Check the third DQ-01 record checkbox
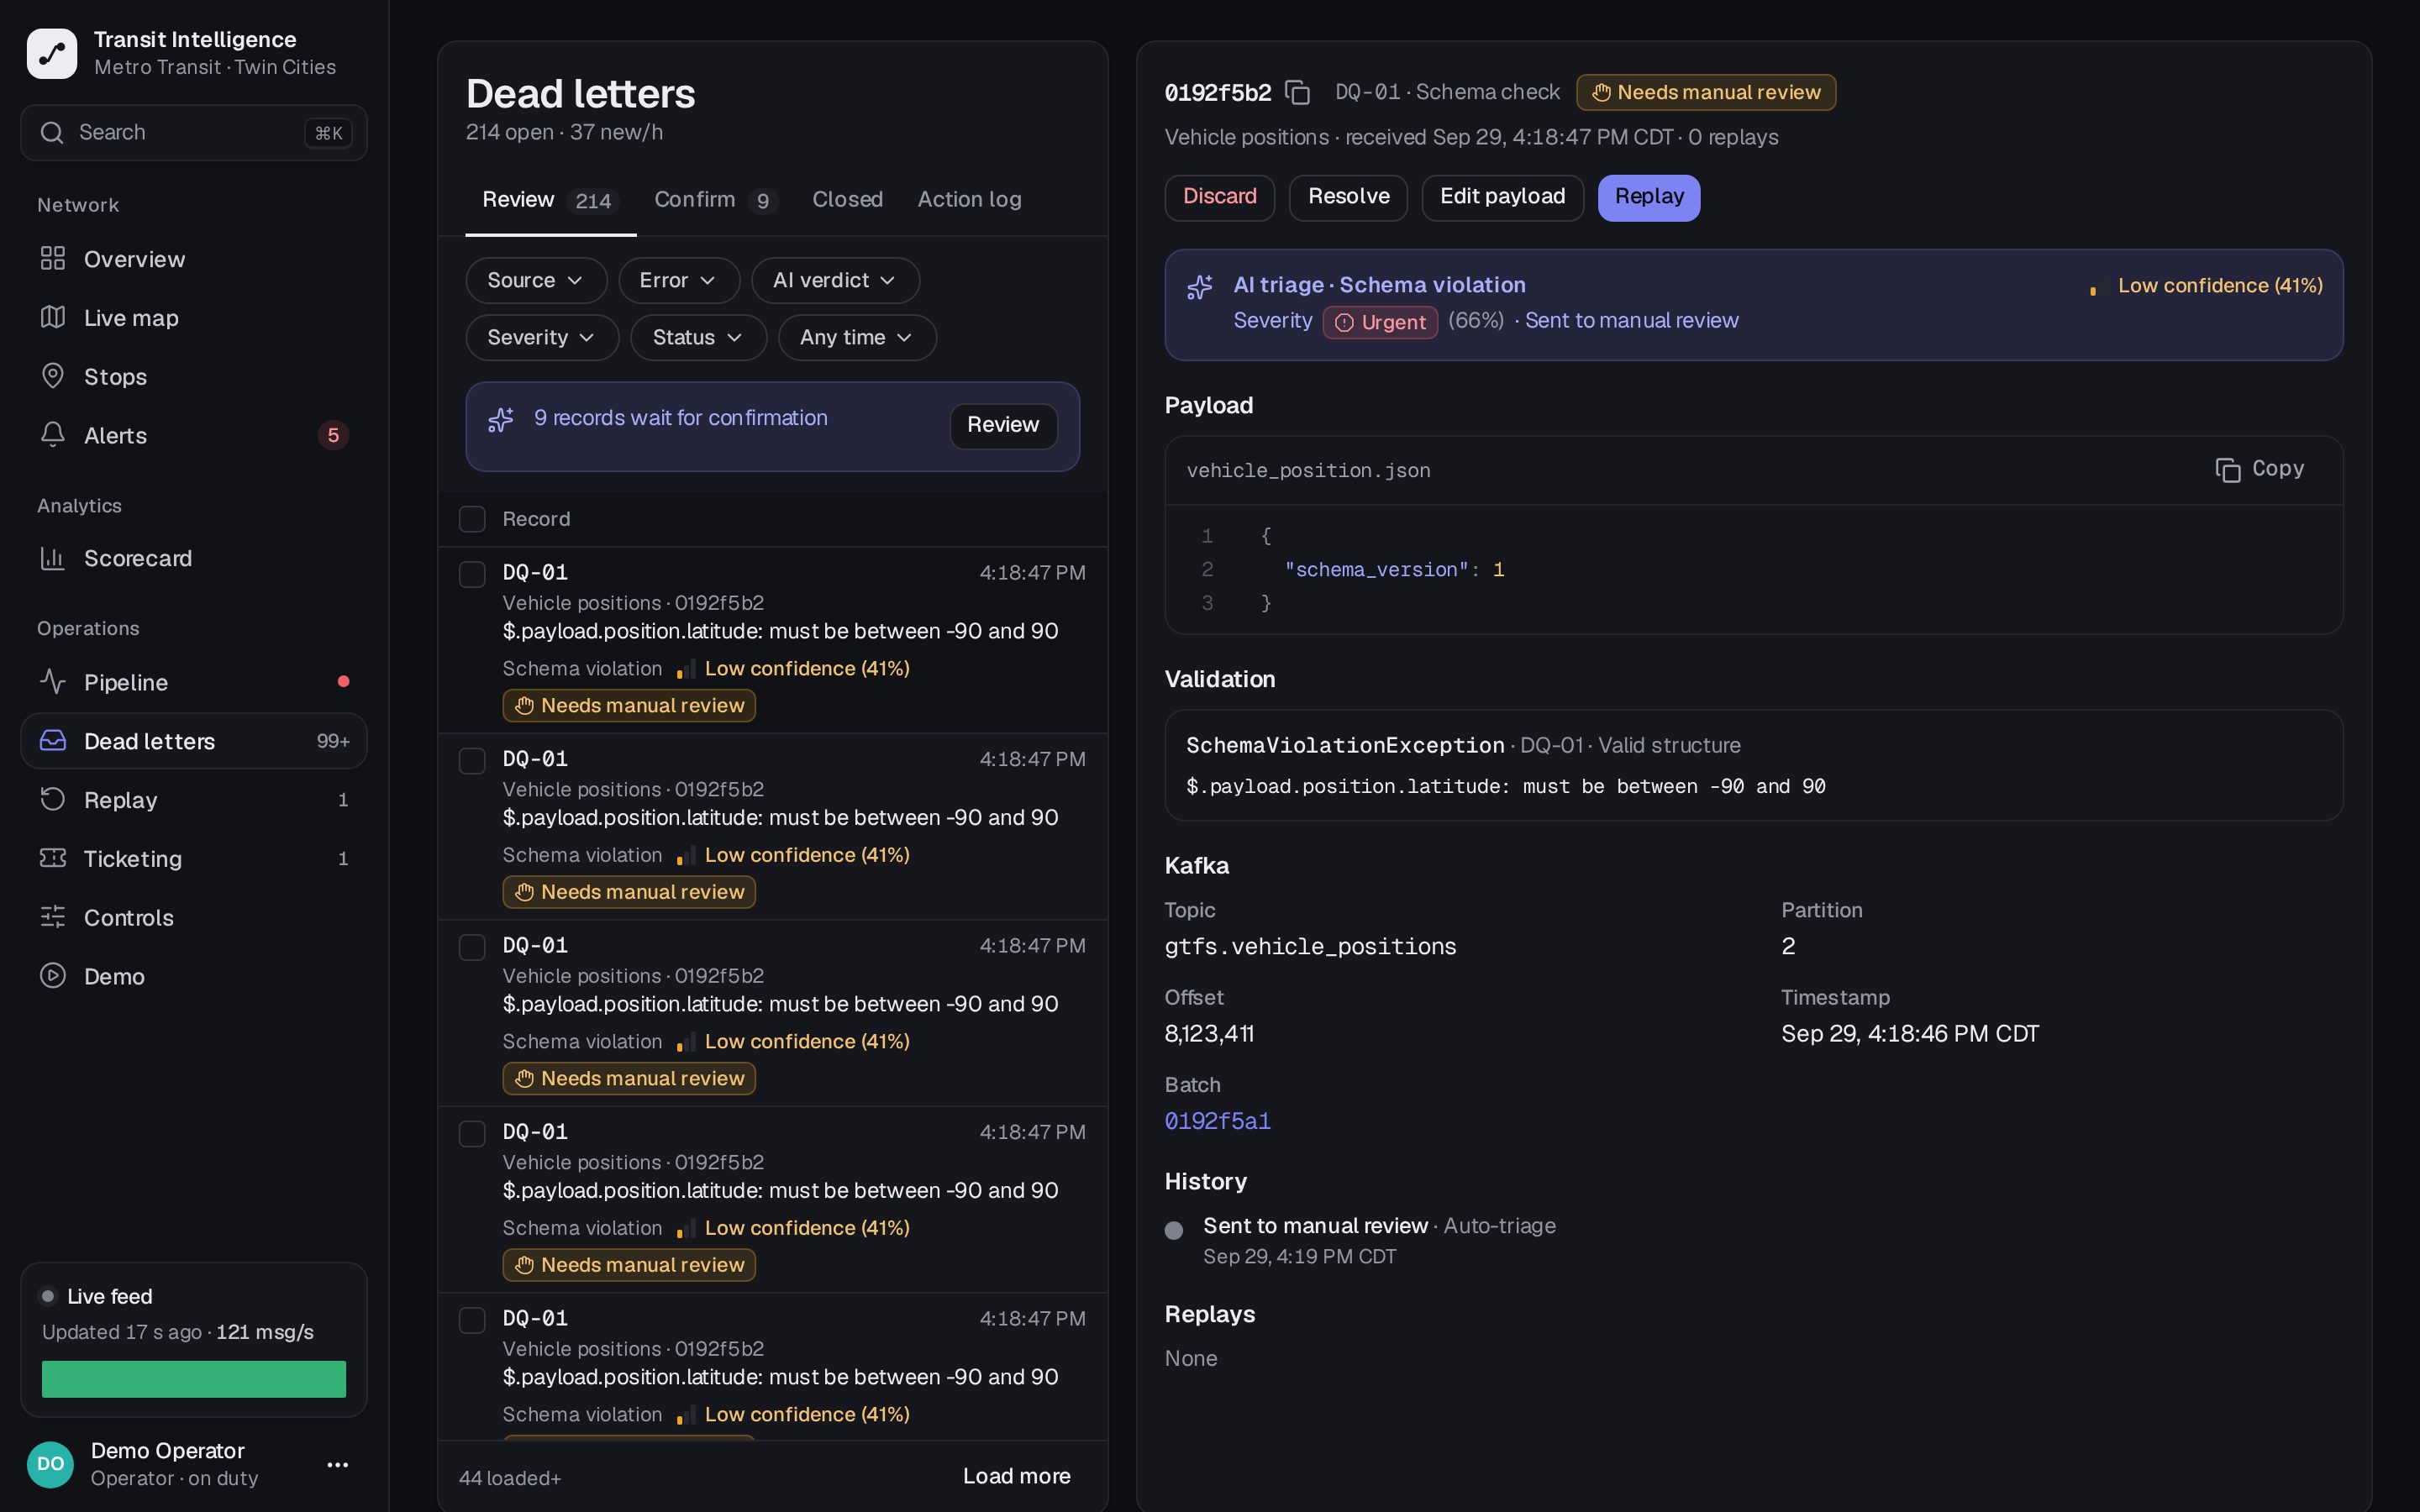 pos(472,947)
